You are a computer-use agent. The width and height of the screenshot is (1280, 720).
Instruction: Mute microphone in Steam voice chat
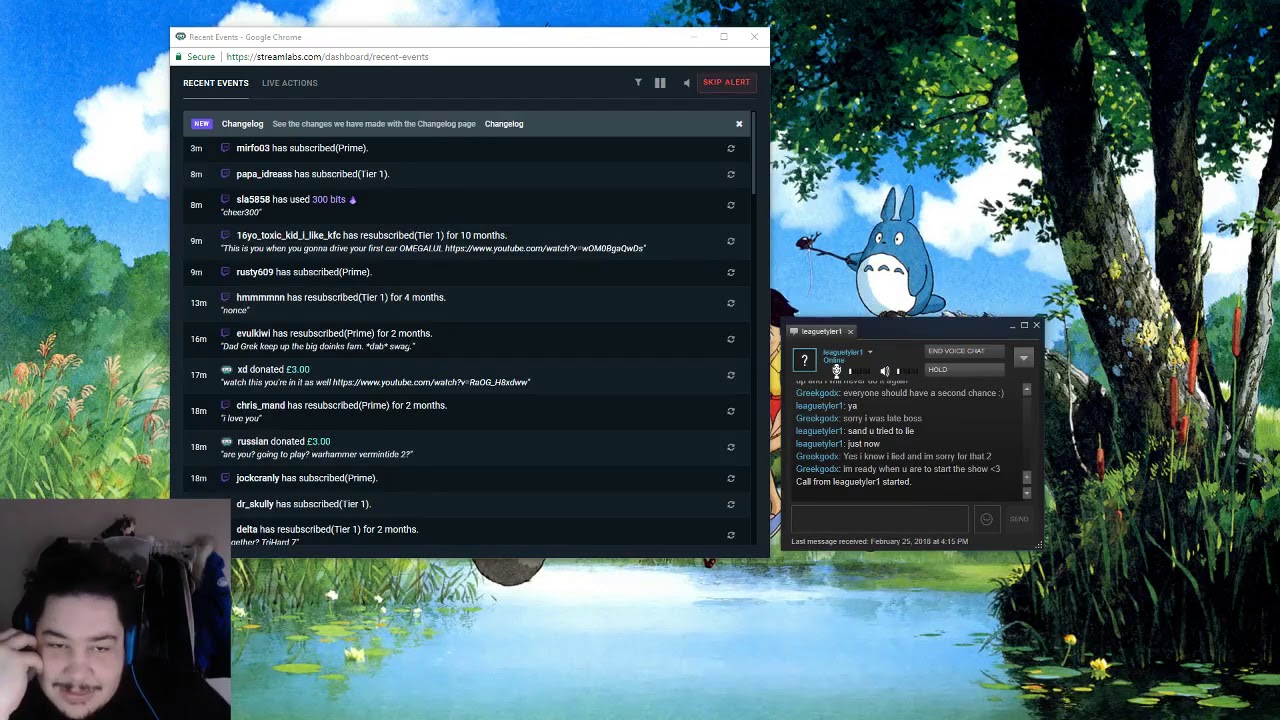[837, 371]
